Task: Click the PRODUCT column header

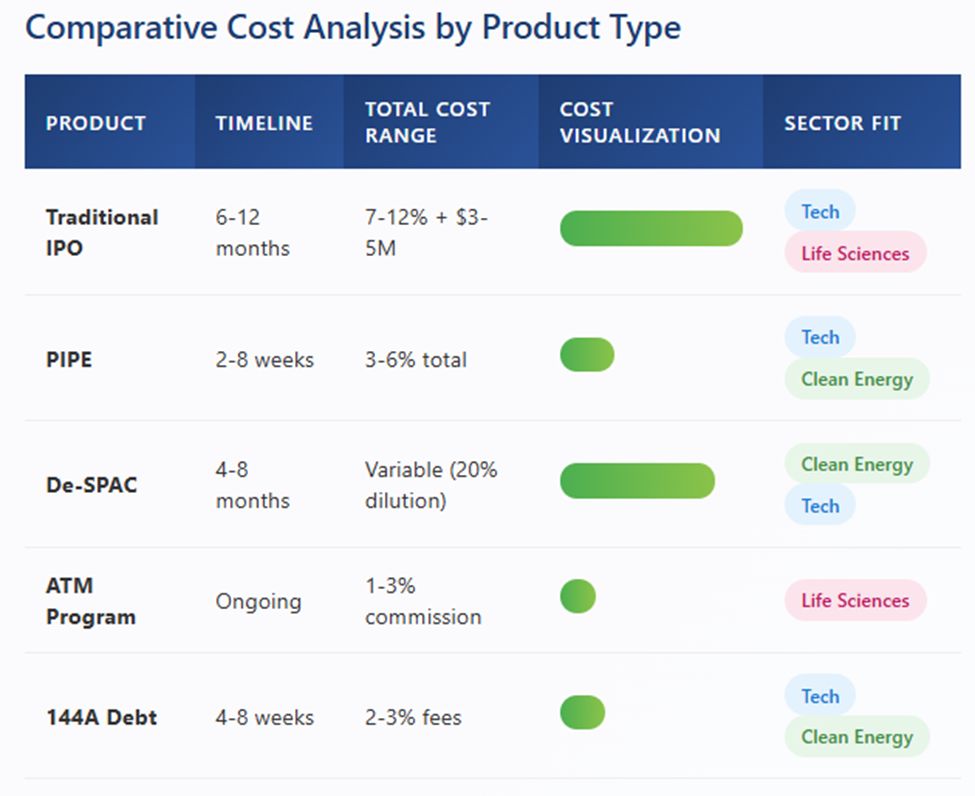Action: [x=96, y=123]
